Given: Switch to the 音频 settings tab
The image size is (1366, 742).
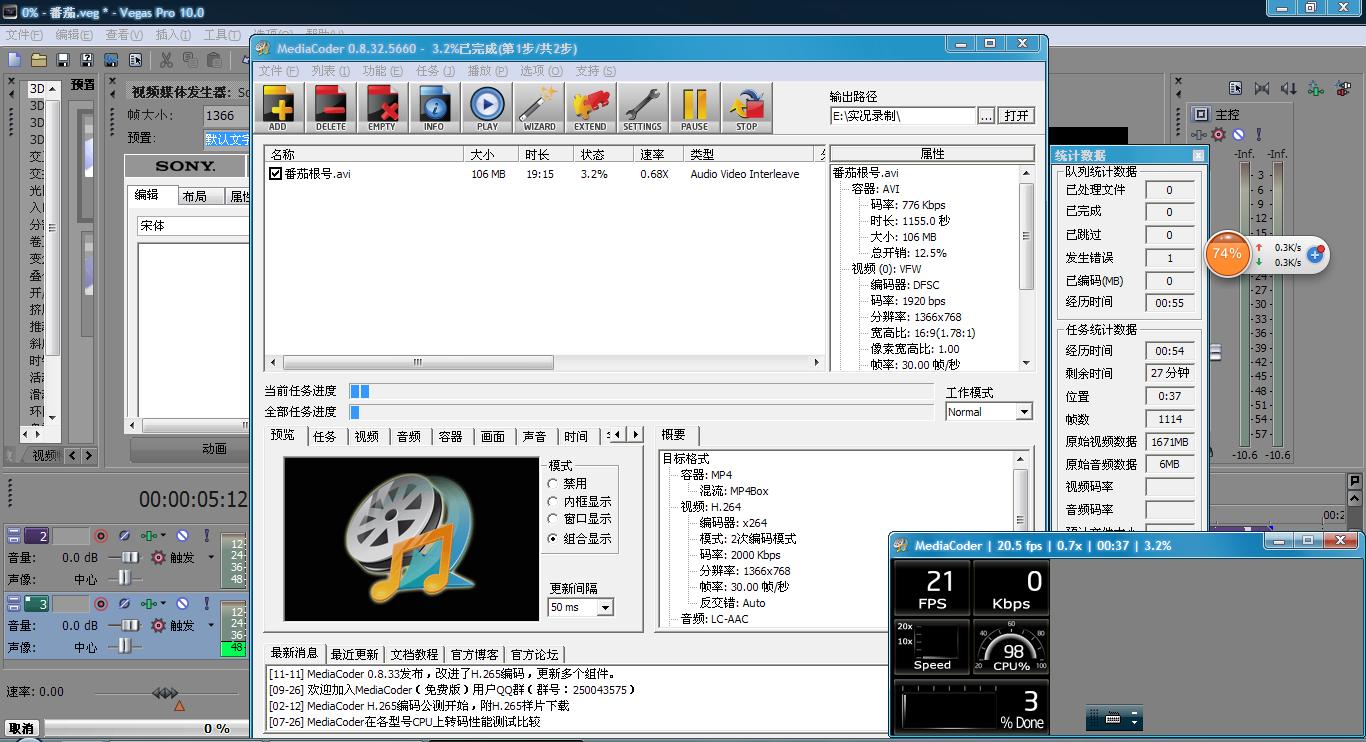Looking at the screenshot, I should click(x=409, y=436).
